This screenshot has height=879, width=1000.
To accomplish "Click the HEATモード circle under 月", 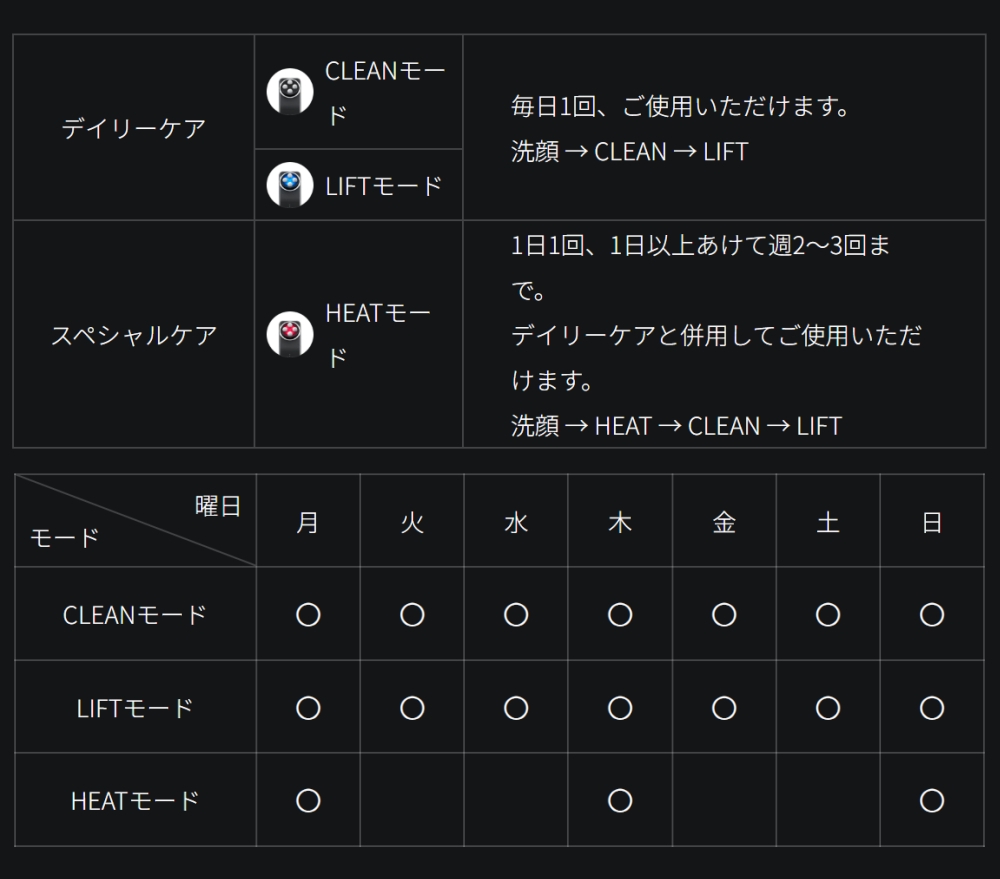I will (x=308, y=800).
